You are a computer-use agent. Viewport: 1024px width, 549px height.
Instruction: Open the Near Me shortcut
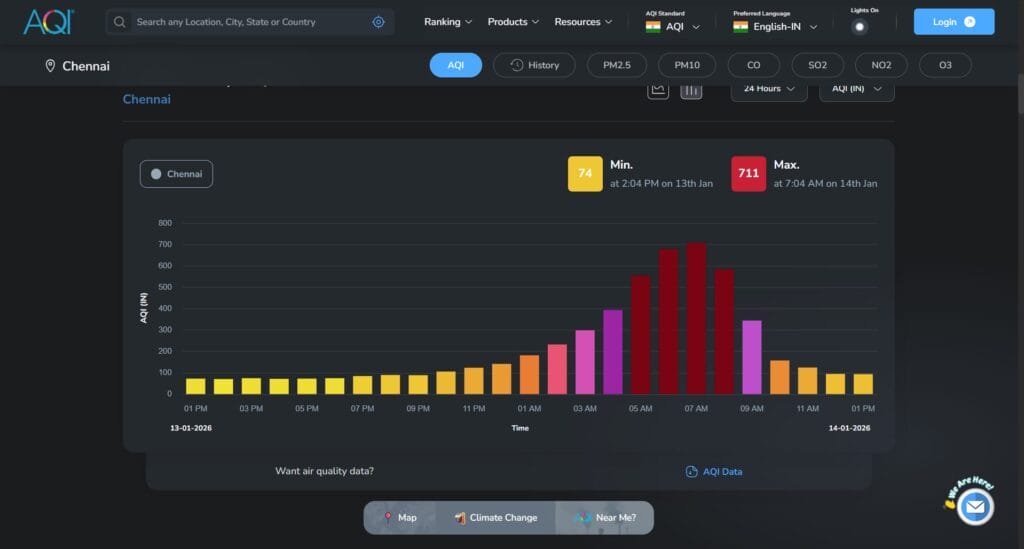tap(604, 518)
